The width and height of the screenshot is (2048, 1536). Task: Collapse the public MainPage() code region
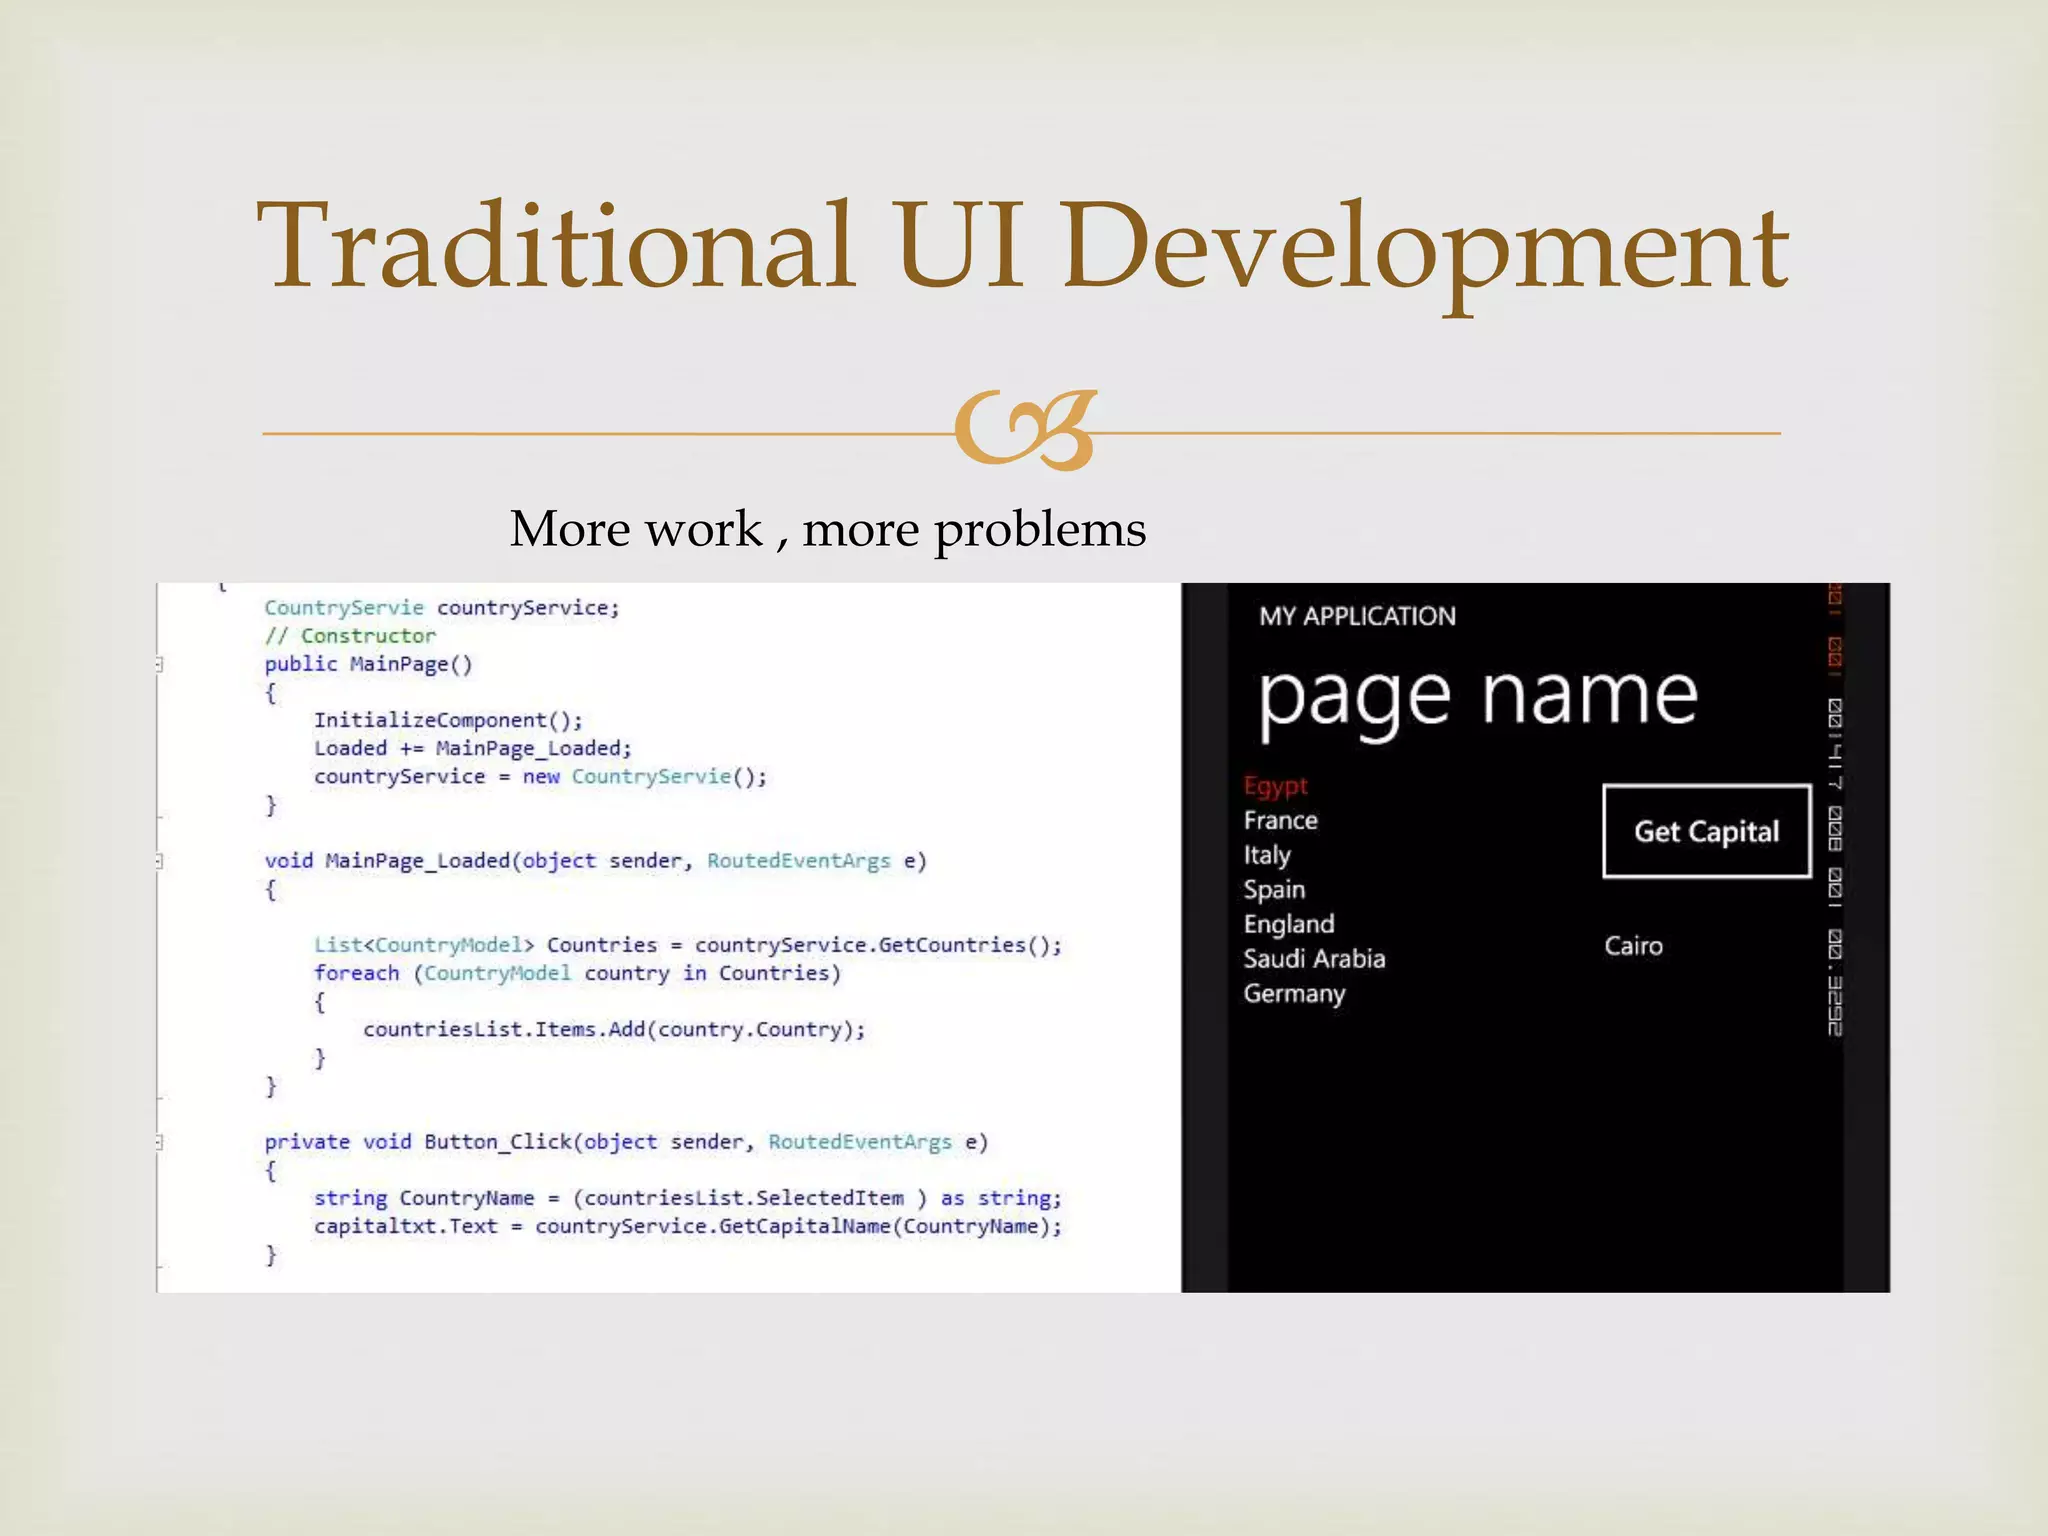[x=159, y=664]
